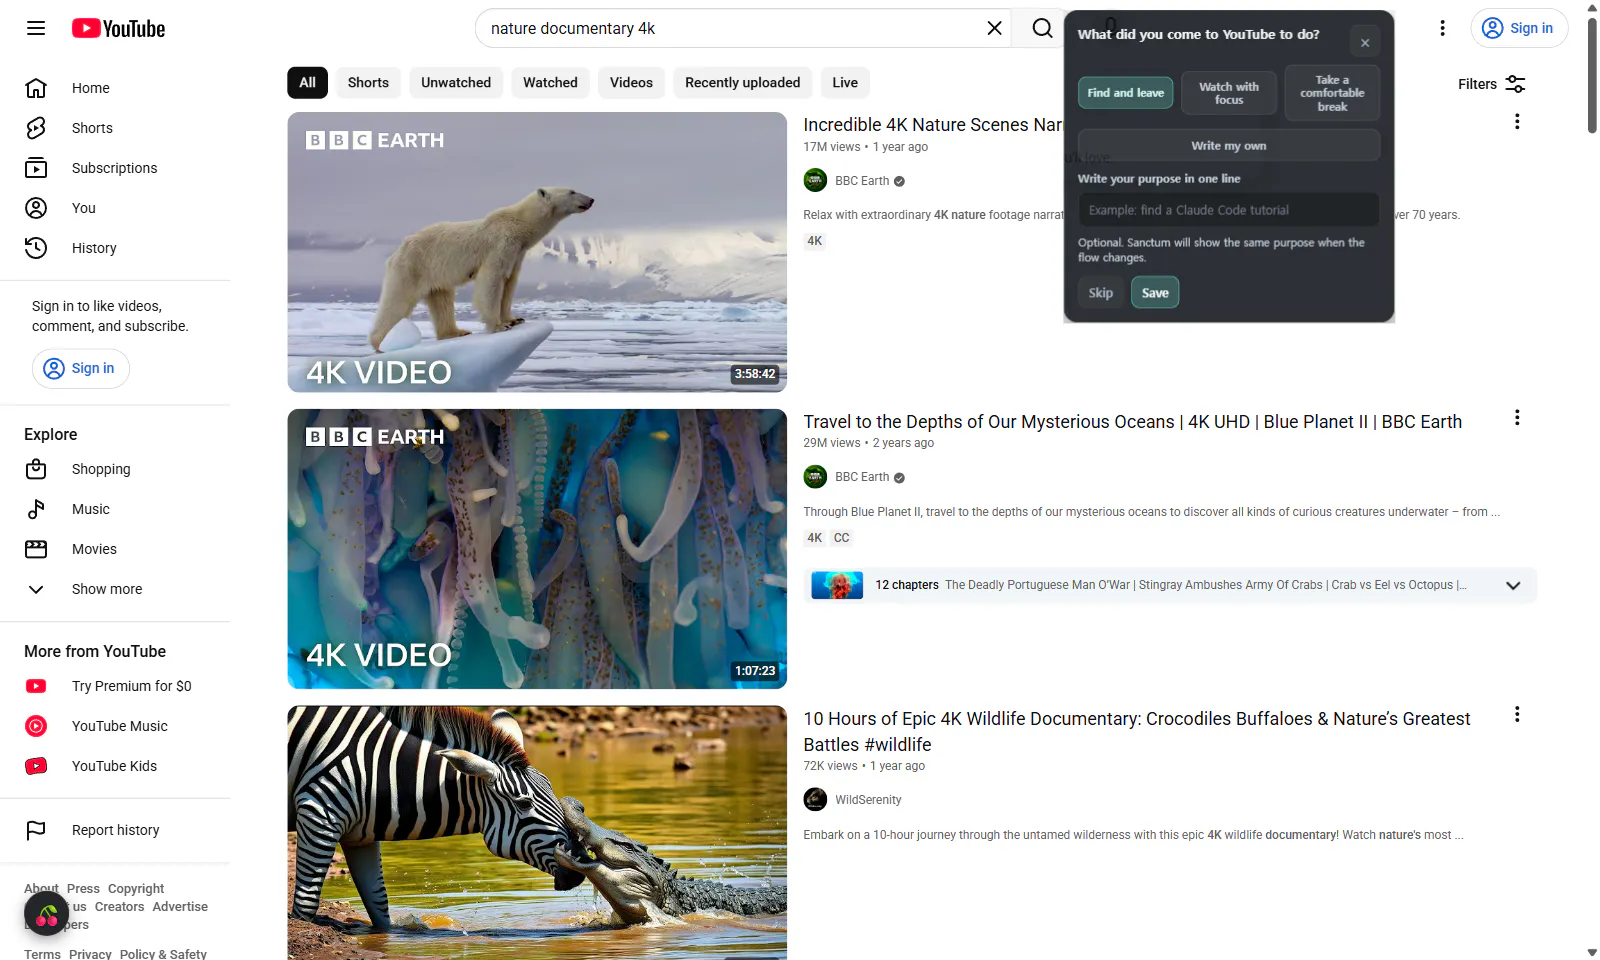Screen dimensions: 1600x960
Task: Open more options for Mysterious Oceans video
Action: (x=1517, y=418)
